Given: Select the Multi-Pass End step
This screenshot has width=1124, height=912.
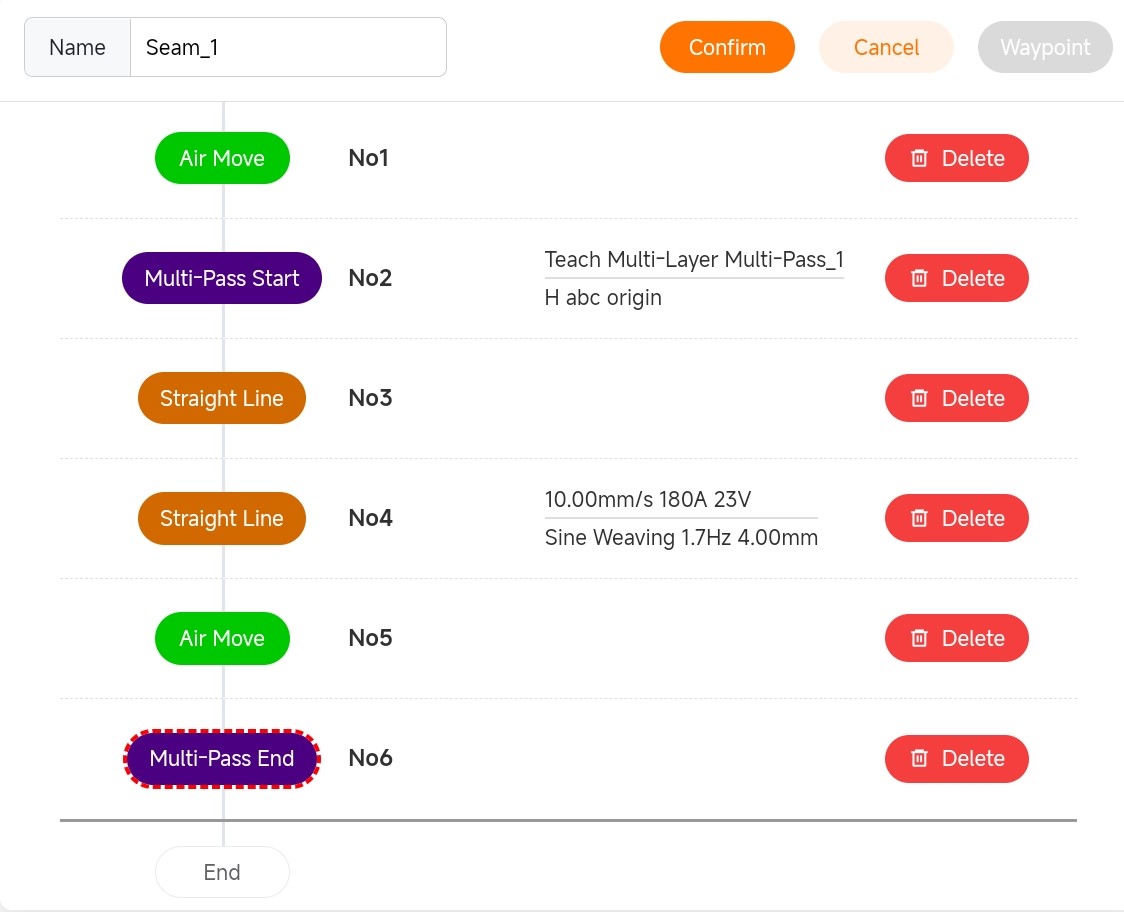Looking at the screenshot, I should [222, 758].
